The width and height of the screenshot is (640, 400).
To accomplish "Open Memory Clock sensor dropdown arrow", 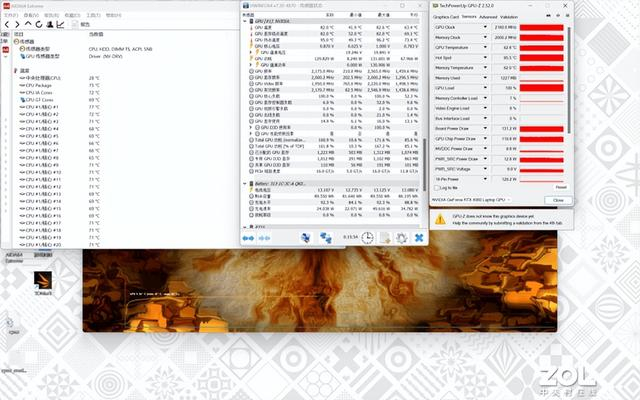I will point(485,38).
